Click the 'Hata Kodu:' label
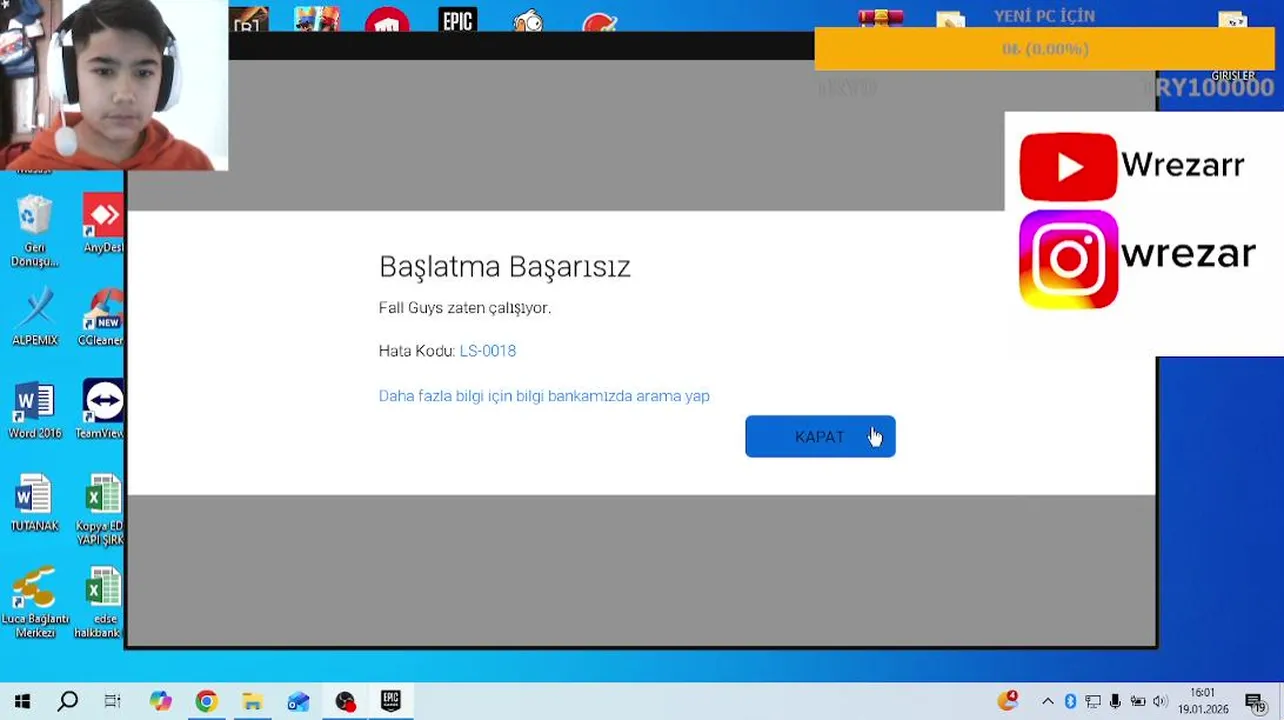 click(417, 351)
